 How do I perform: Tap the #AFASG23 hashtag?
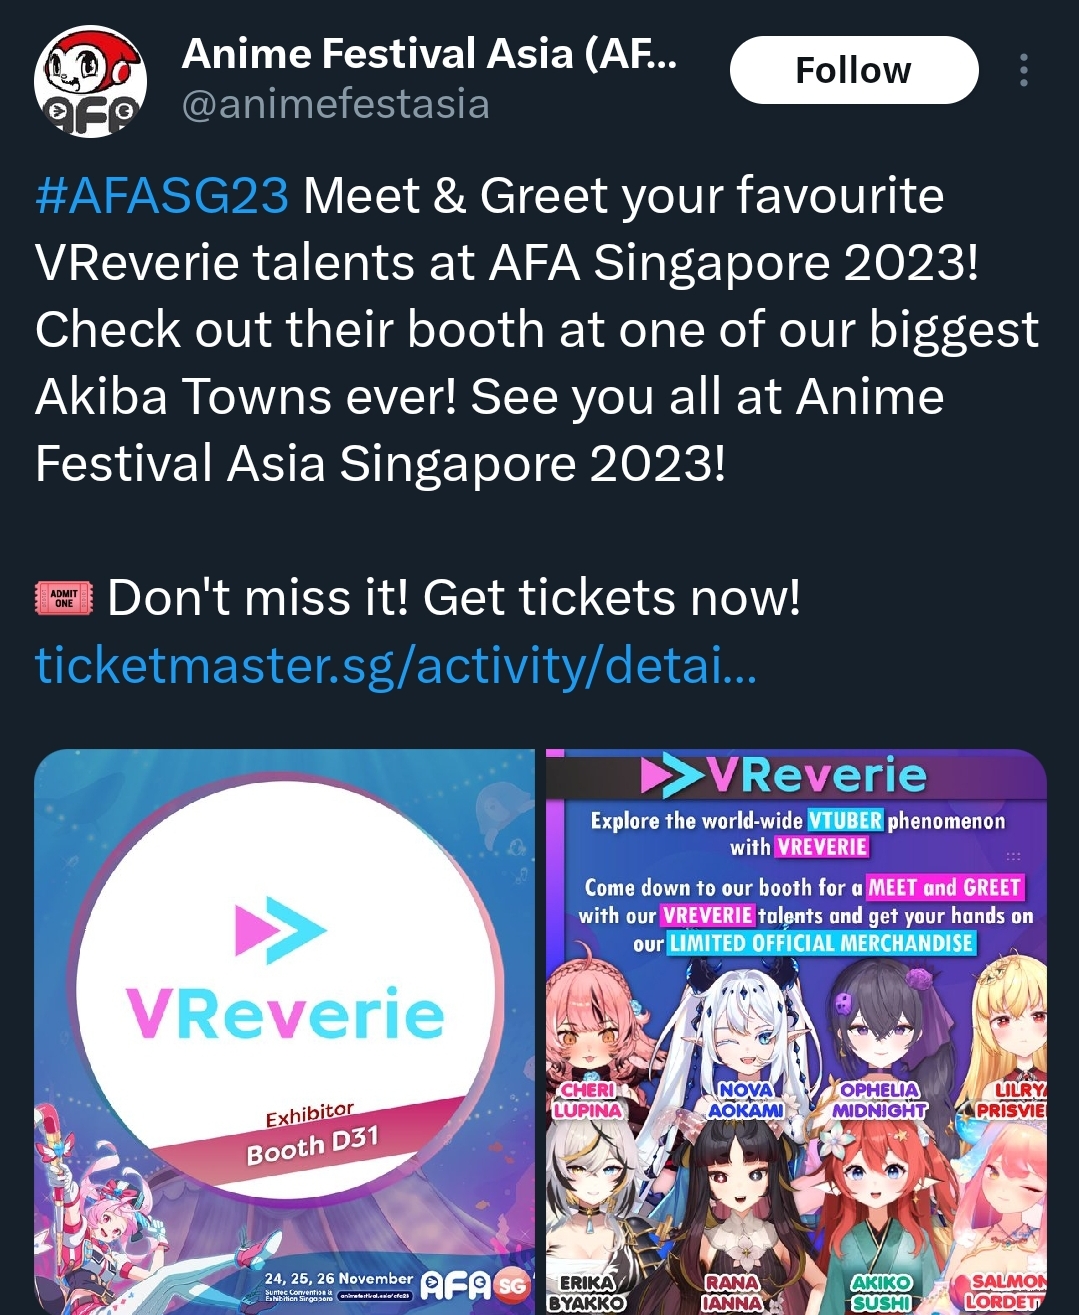162,195
